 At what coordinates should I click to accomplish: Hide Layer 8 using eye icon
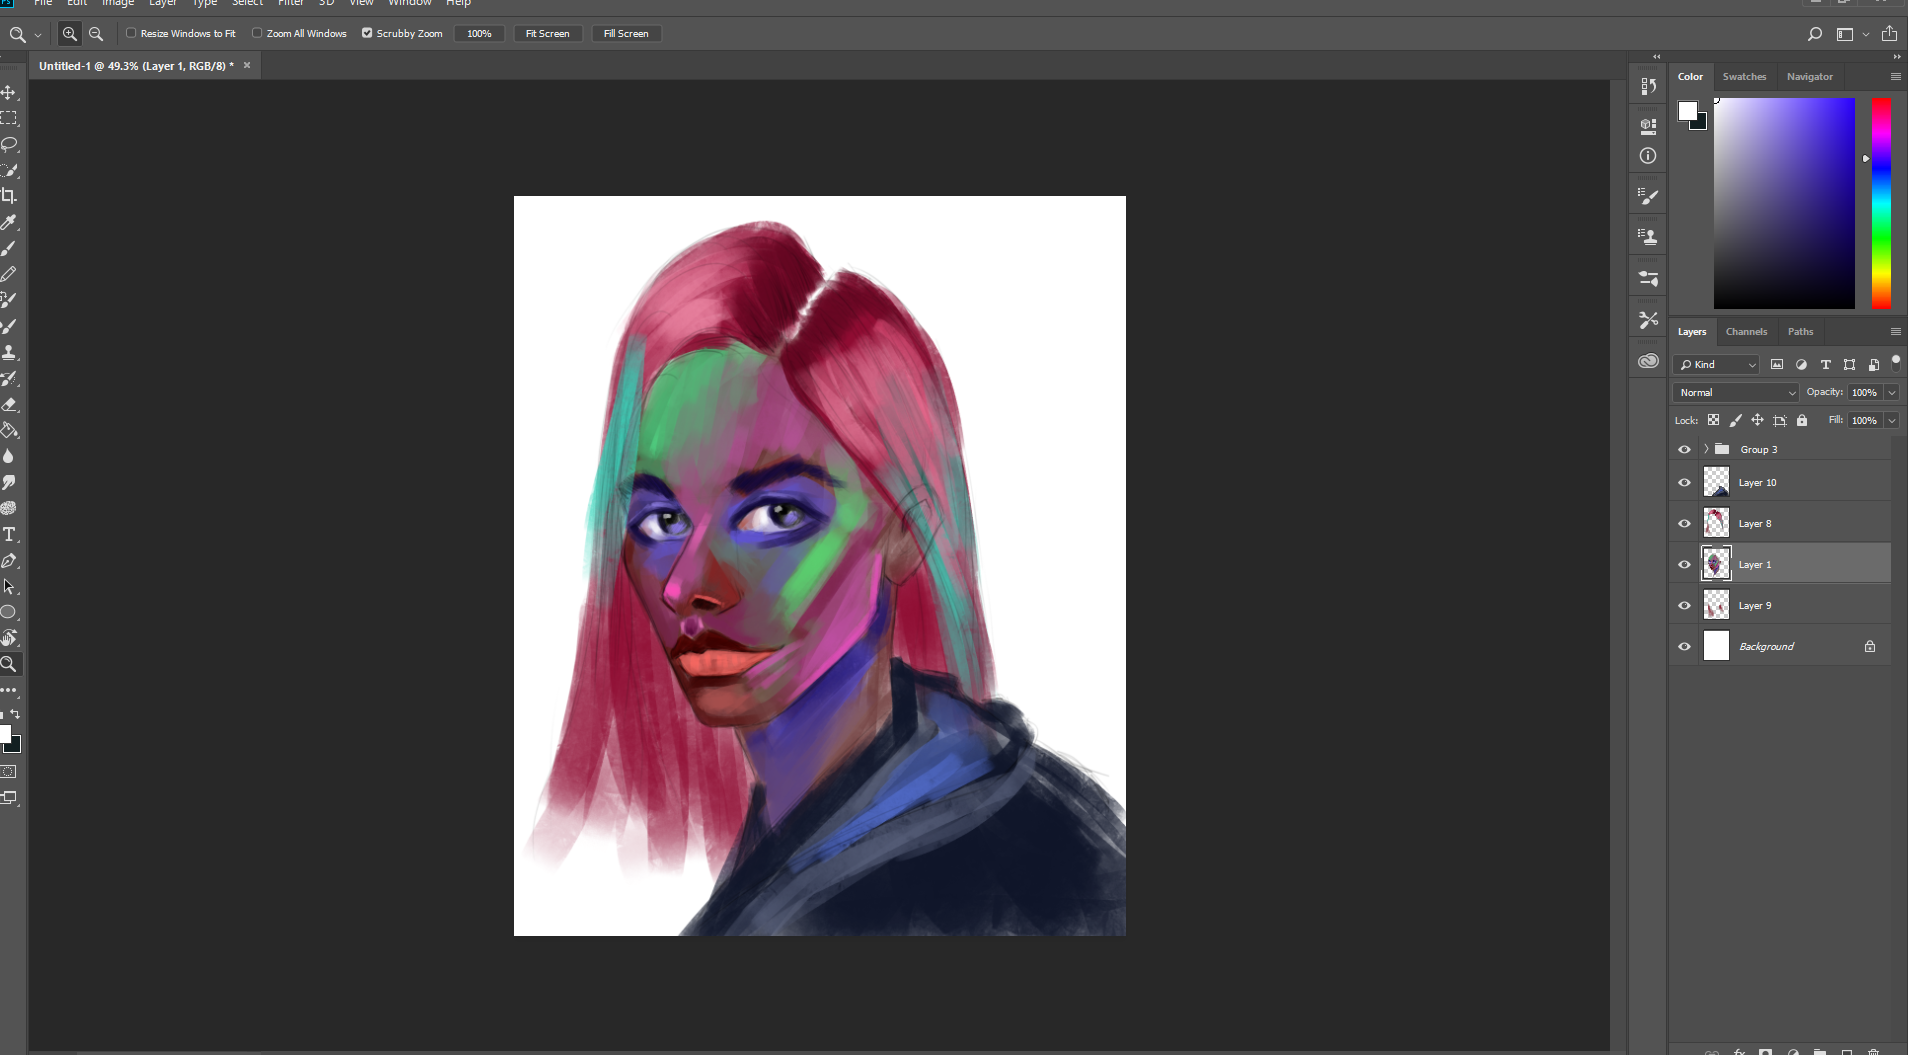[x=1684, y=524]
